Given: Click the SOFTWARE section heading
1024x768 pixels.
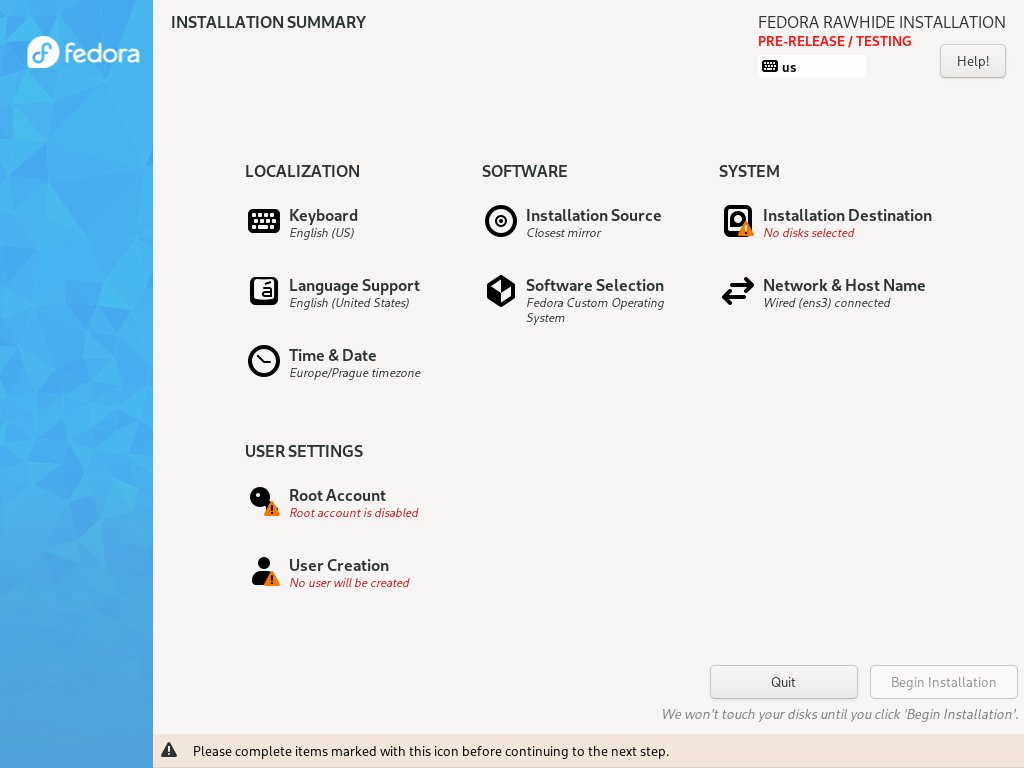Looking at the screenshot, I should tap(524, 171).
